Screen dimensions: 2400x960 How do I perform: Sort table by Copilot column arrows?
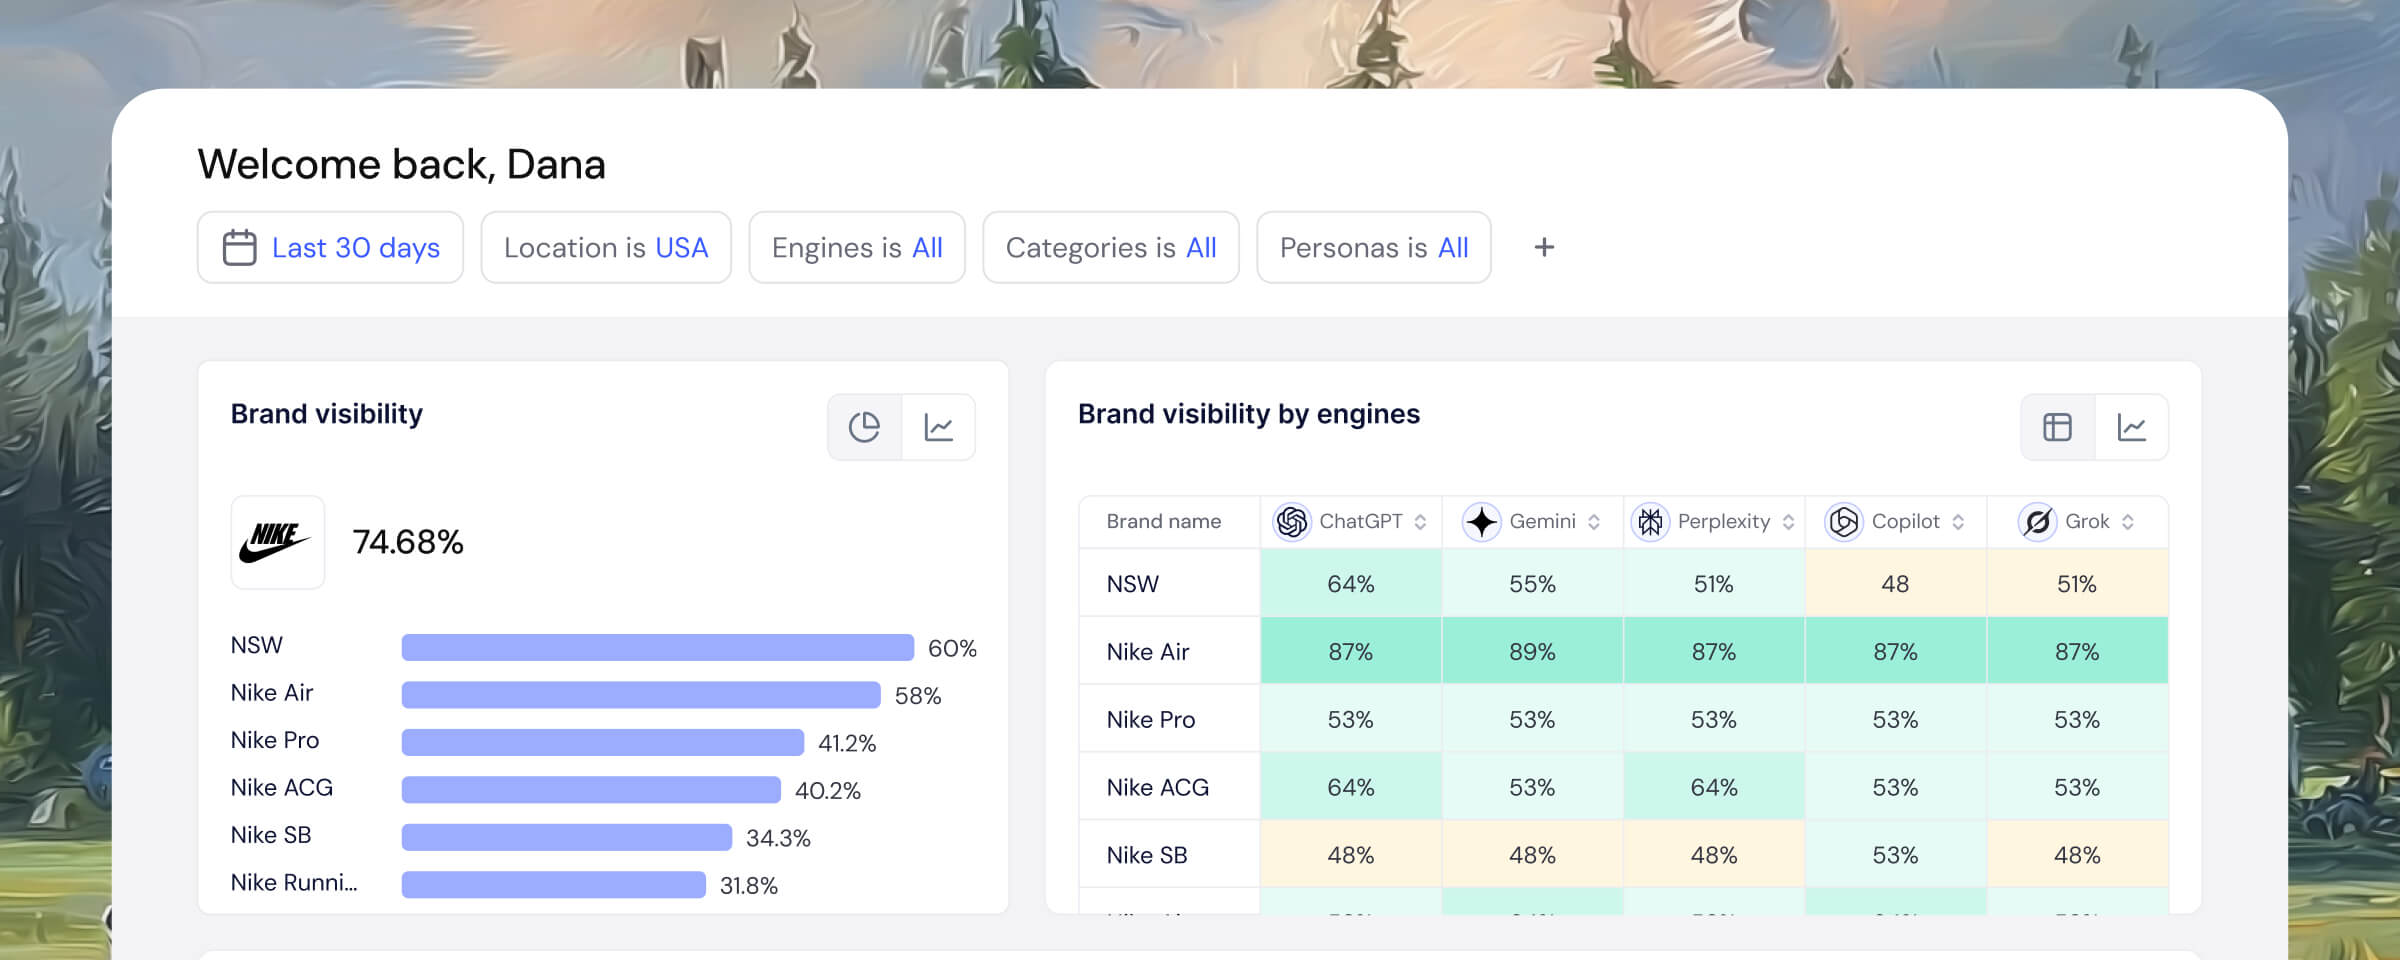coord(1958,522)
